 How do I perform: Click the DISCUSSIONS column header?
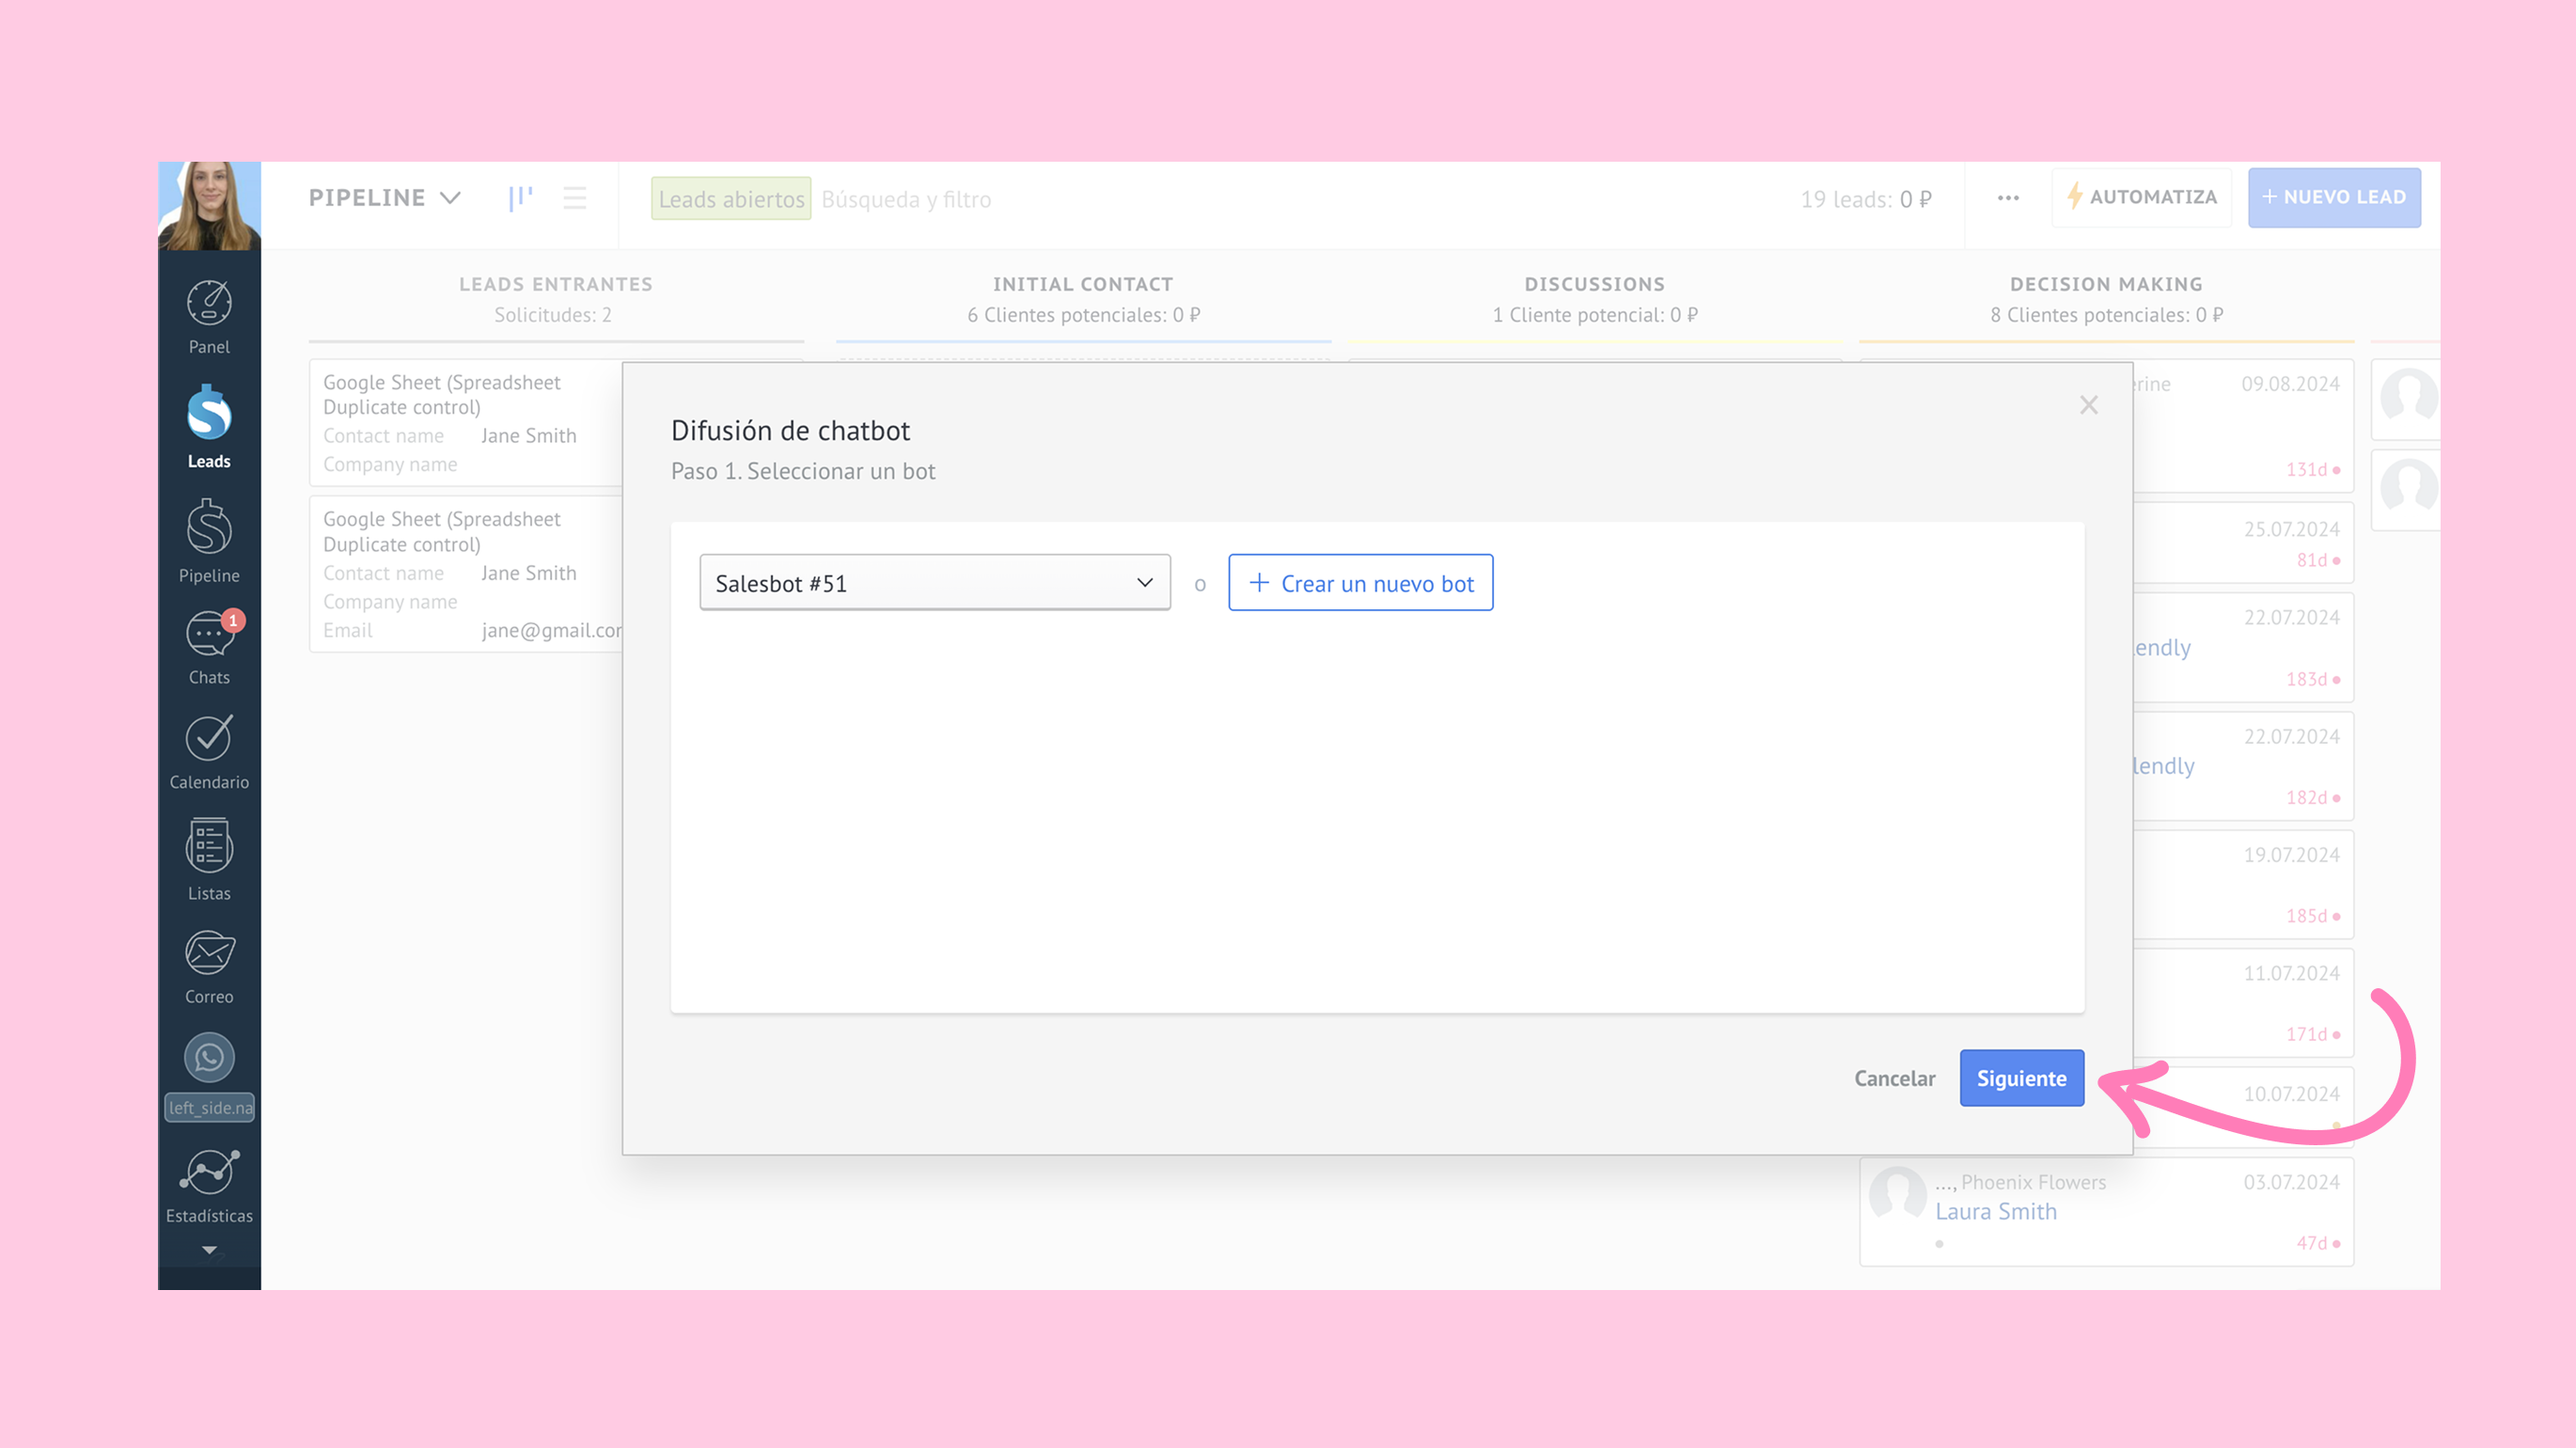click(1594, 284)
